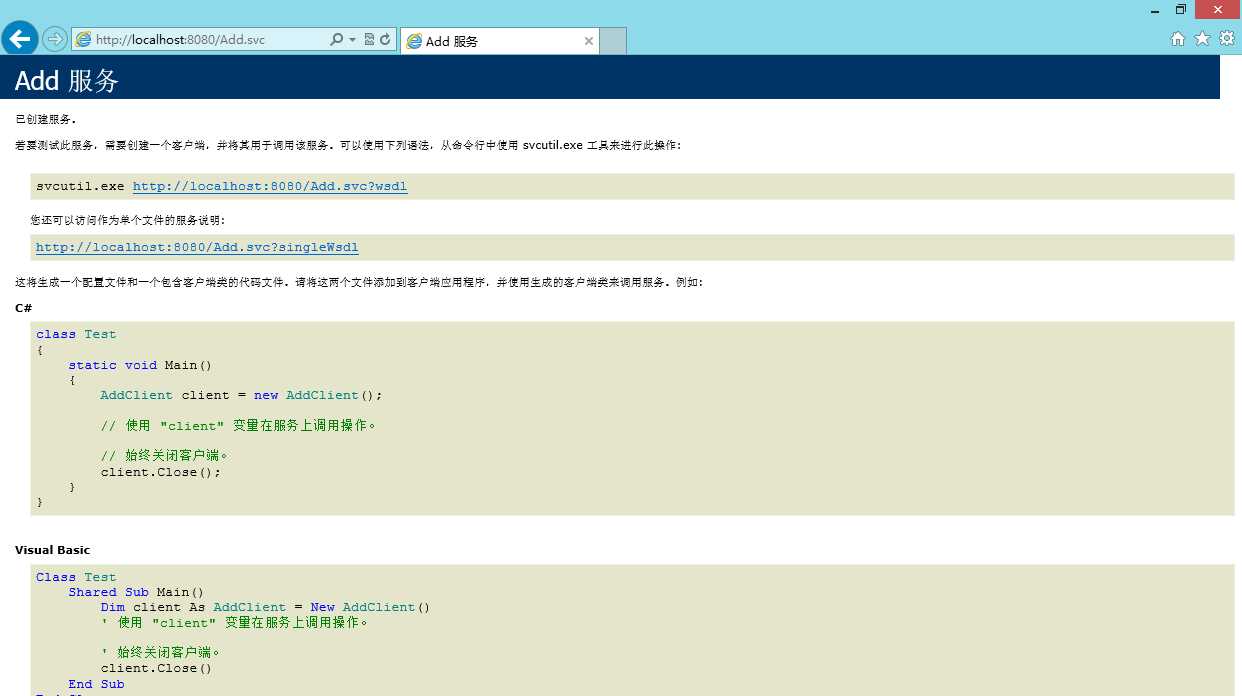Open the address bar autocomplete dropdown
The height and width of the screenshot is (696, 1242).
tap(352, 39)
